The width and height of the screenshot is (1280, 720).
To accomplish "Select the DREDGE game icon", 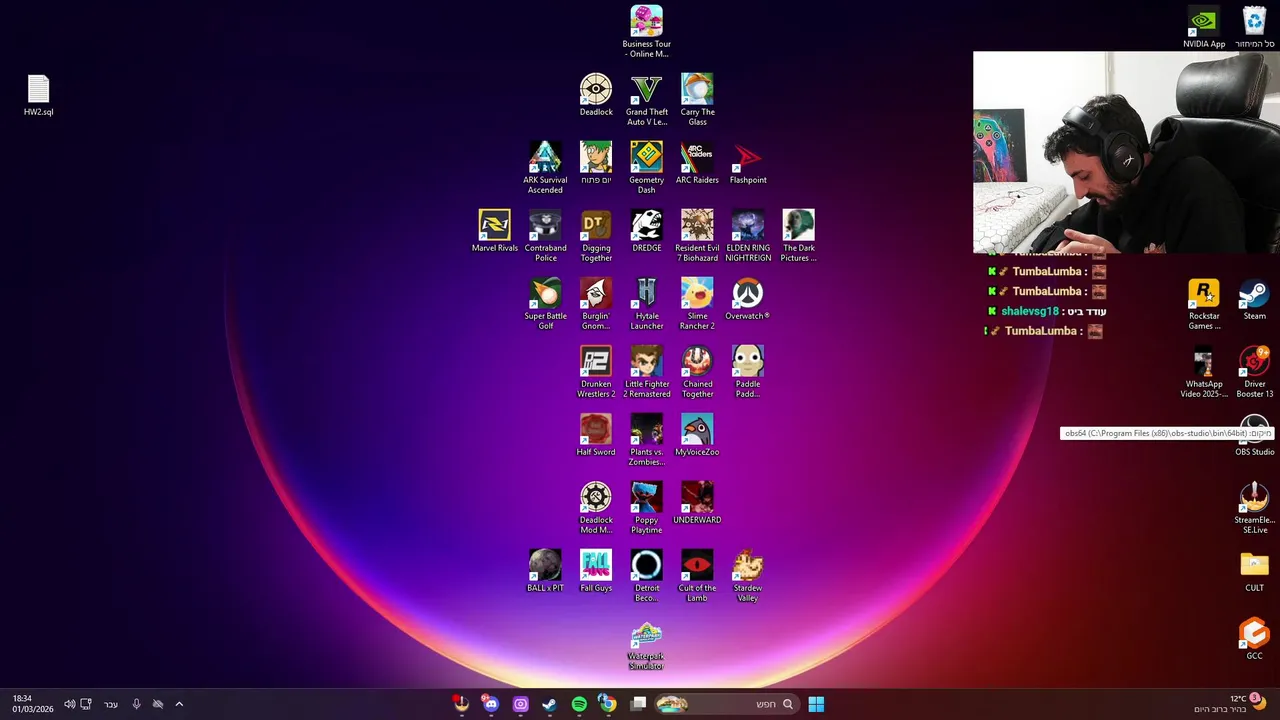I will coord(646,231).
